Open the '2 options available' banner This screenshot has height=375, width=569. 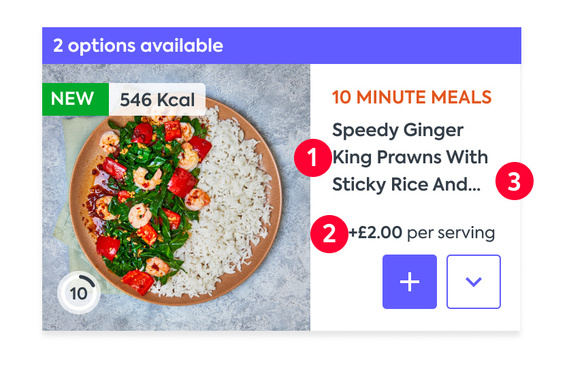[x=282, y=46]
